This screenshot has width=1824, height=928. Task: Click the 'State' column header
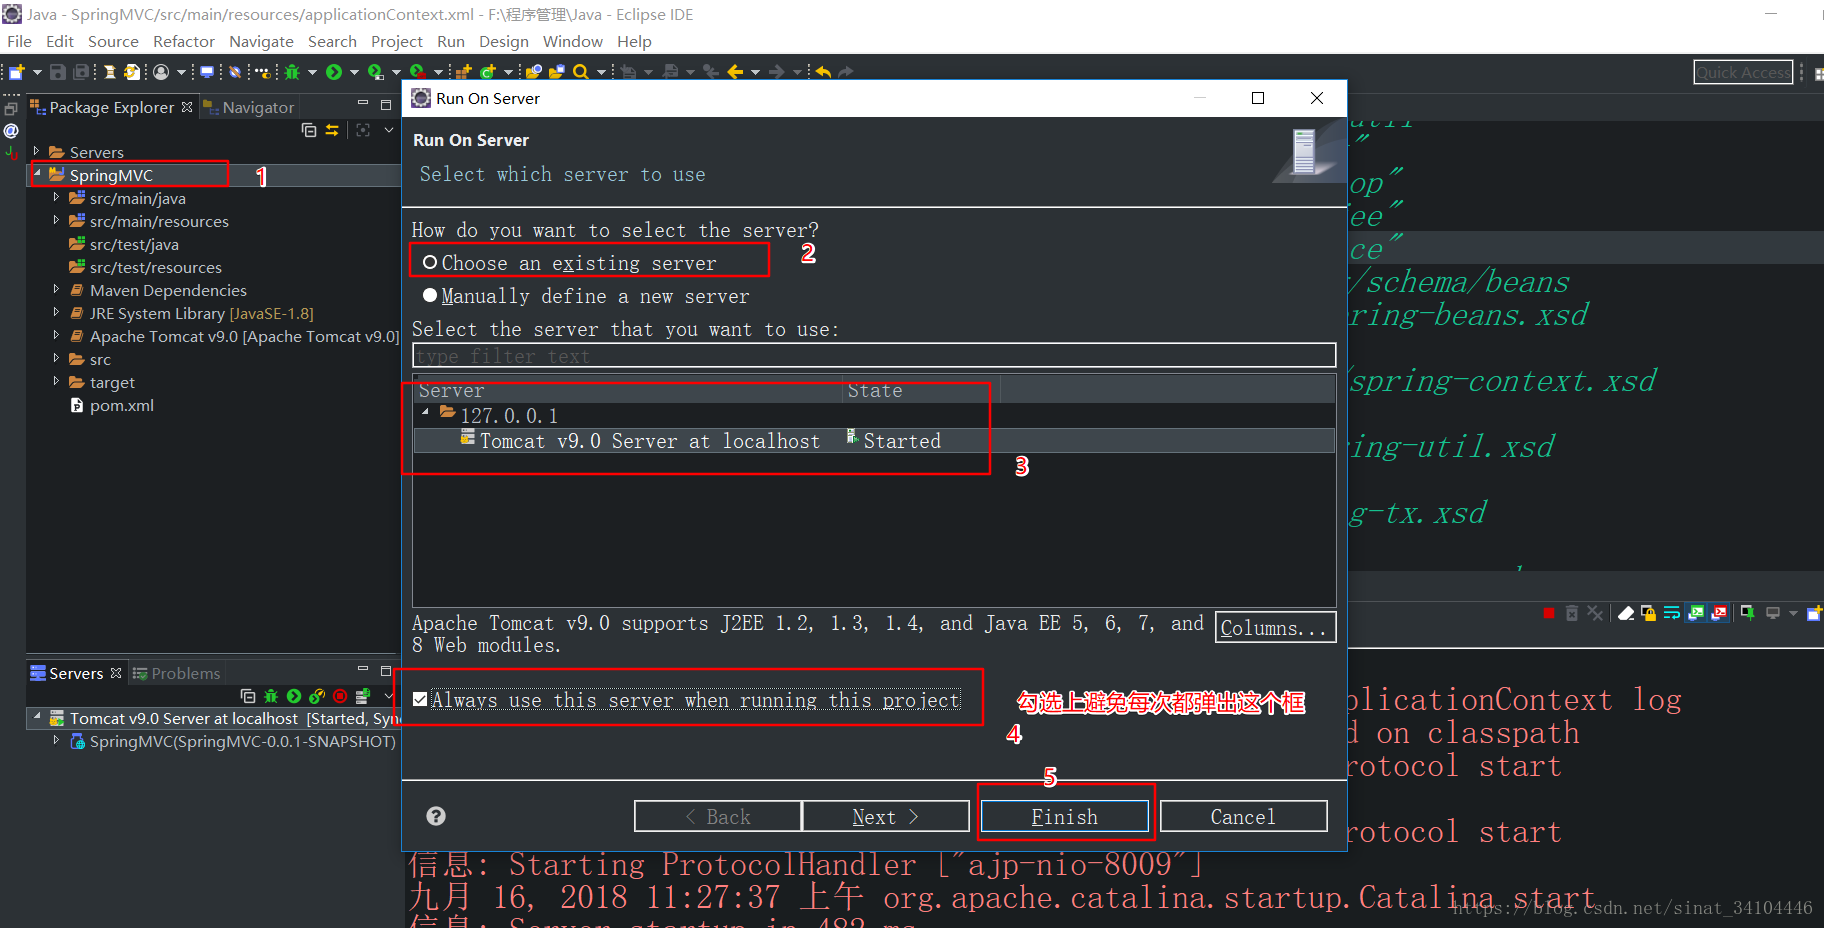pyautogui.click(x=922, y=390)
